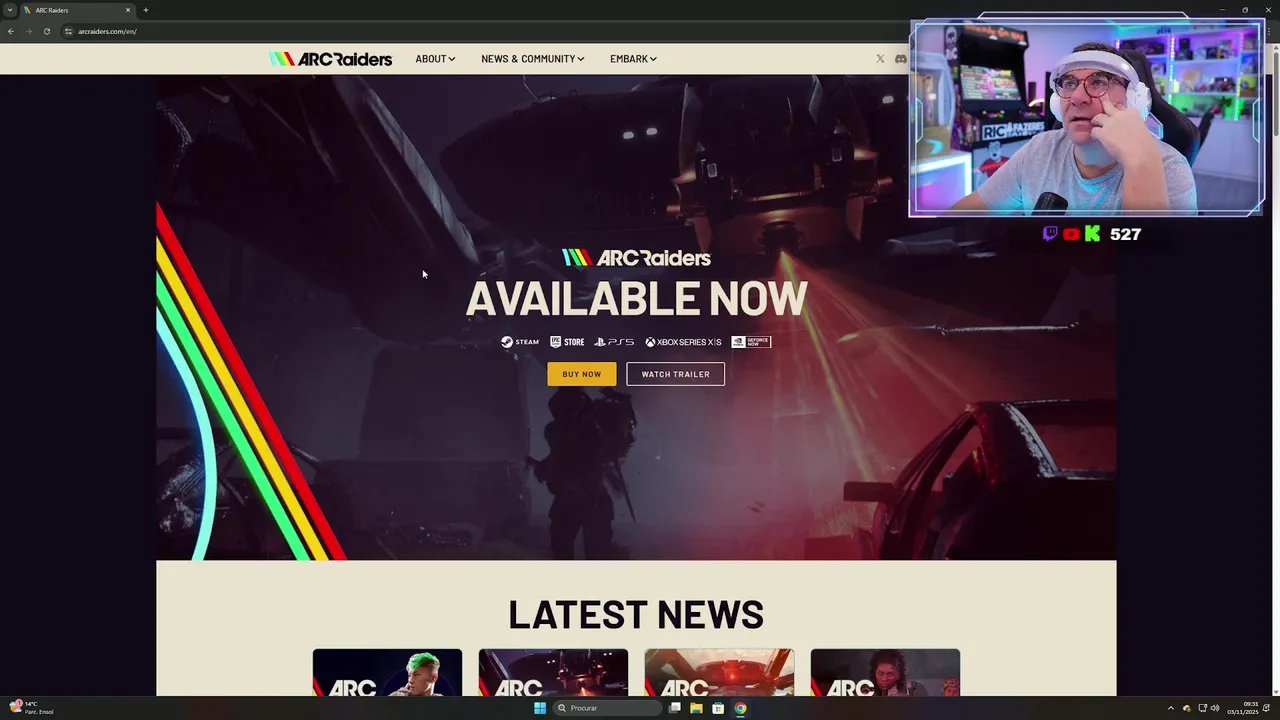Screen dimensions: 1280x720
Task: Open the tab search dropdown arrow
Action: click(10, 10)
